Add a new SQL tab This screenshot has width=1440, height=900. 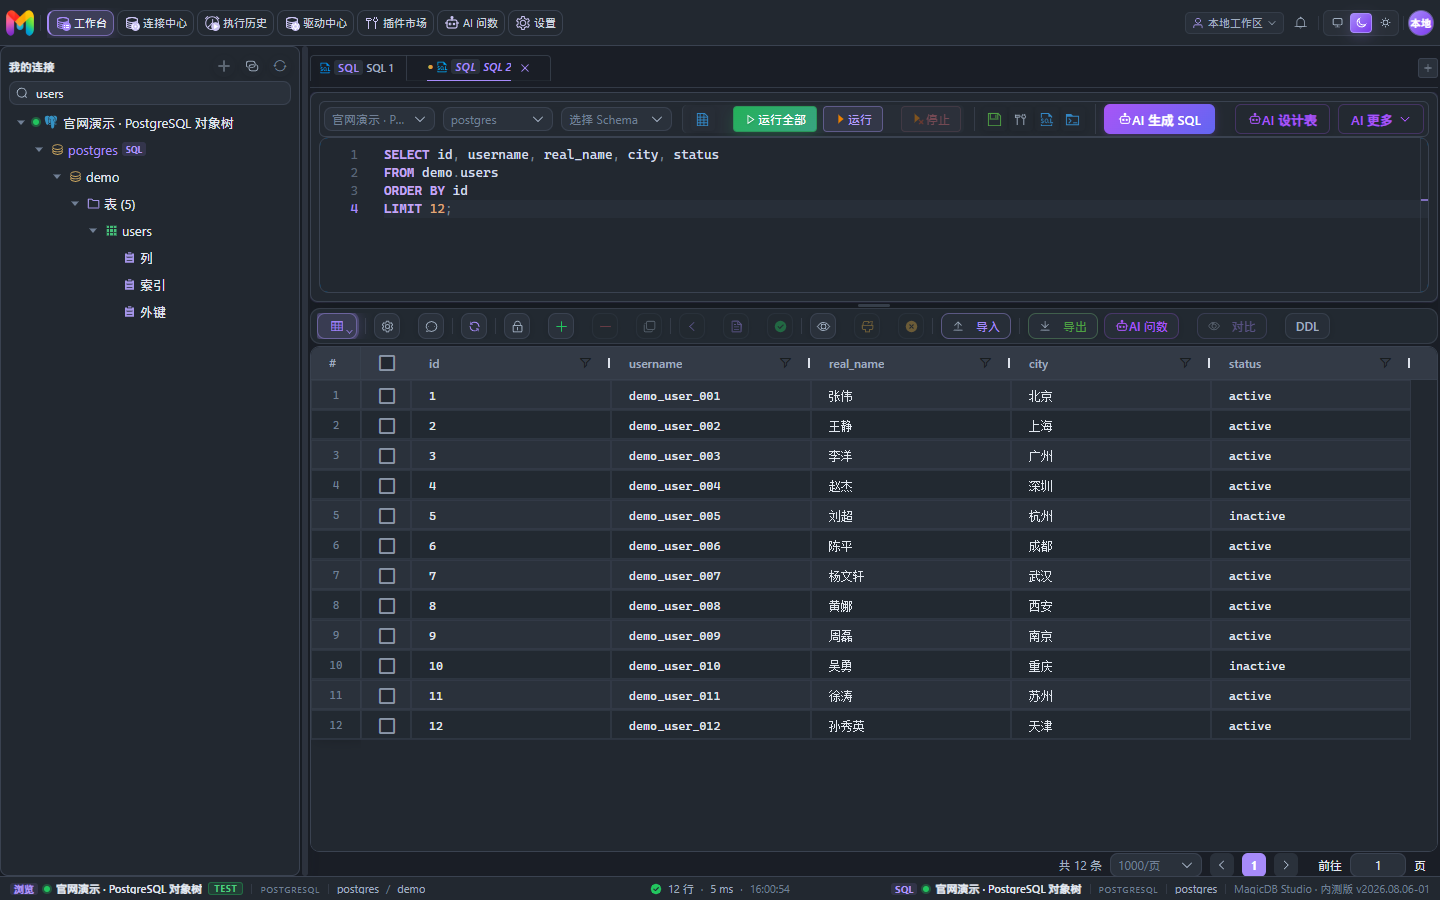coord(1427,67)
